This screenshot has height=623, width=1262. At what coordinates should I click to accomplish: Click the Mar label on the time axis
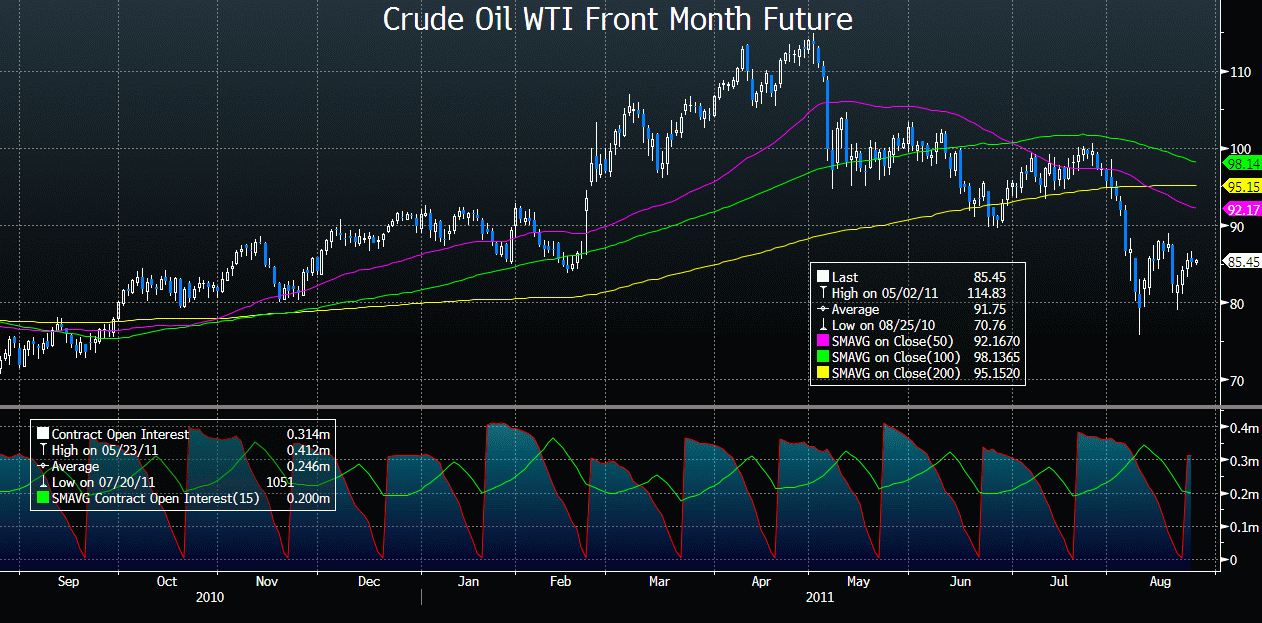(x=659, y=580)
